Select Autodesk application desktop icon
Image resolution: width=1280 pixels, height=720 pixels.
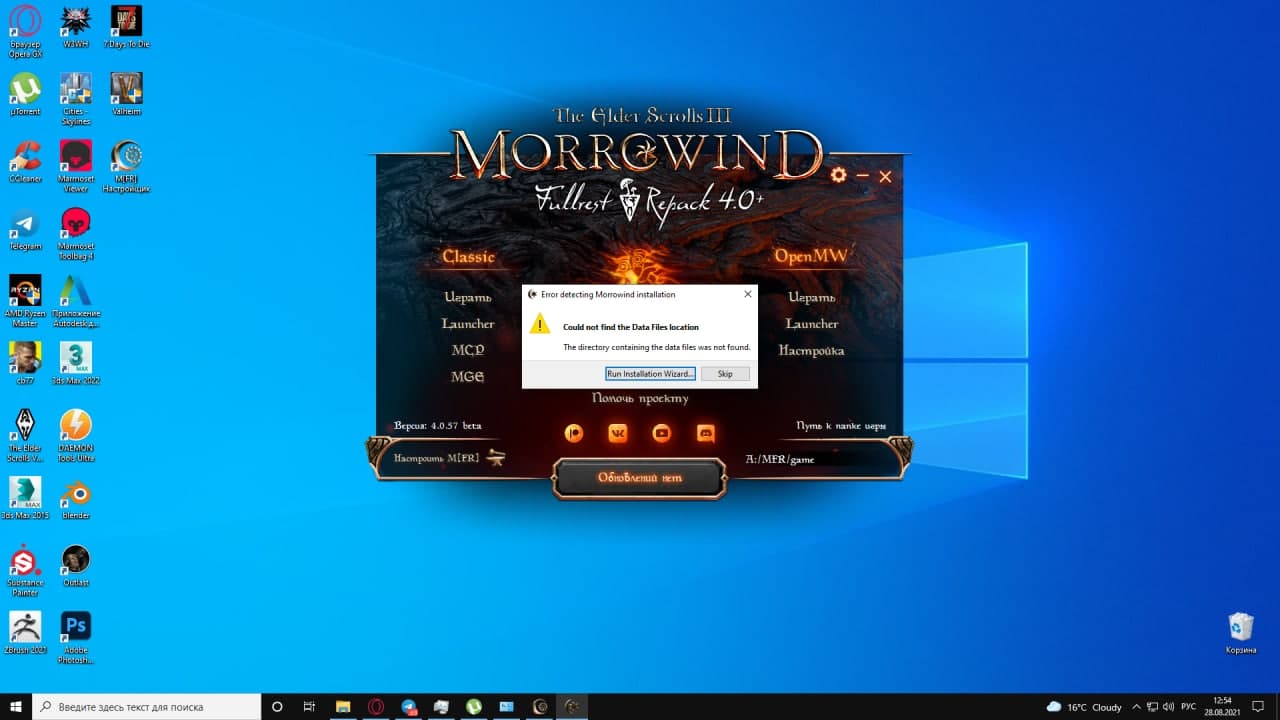click(76, 300)
